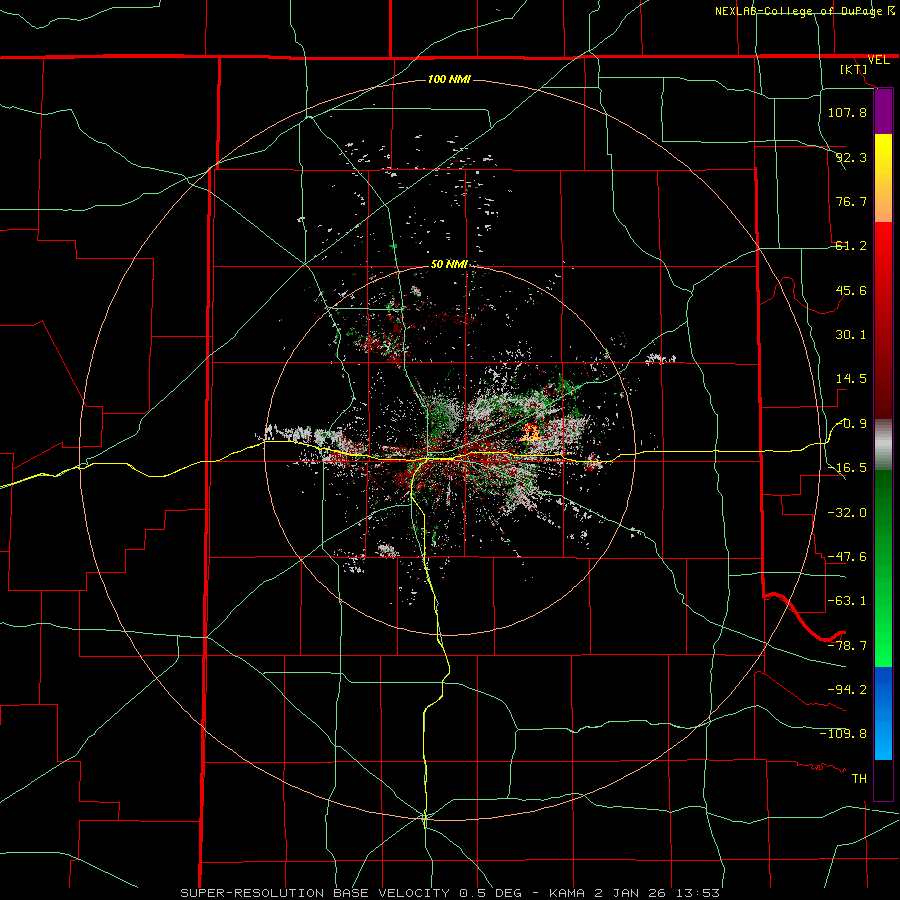900x900 pixels.
Task: Click the TH legend label
Action: point(859,778)
